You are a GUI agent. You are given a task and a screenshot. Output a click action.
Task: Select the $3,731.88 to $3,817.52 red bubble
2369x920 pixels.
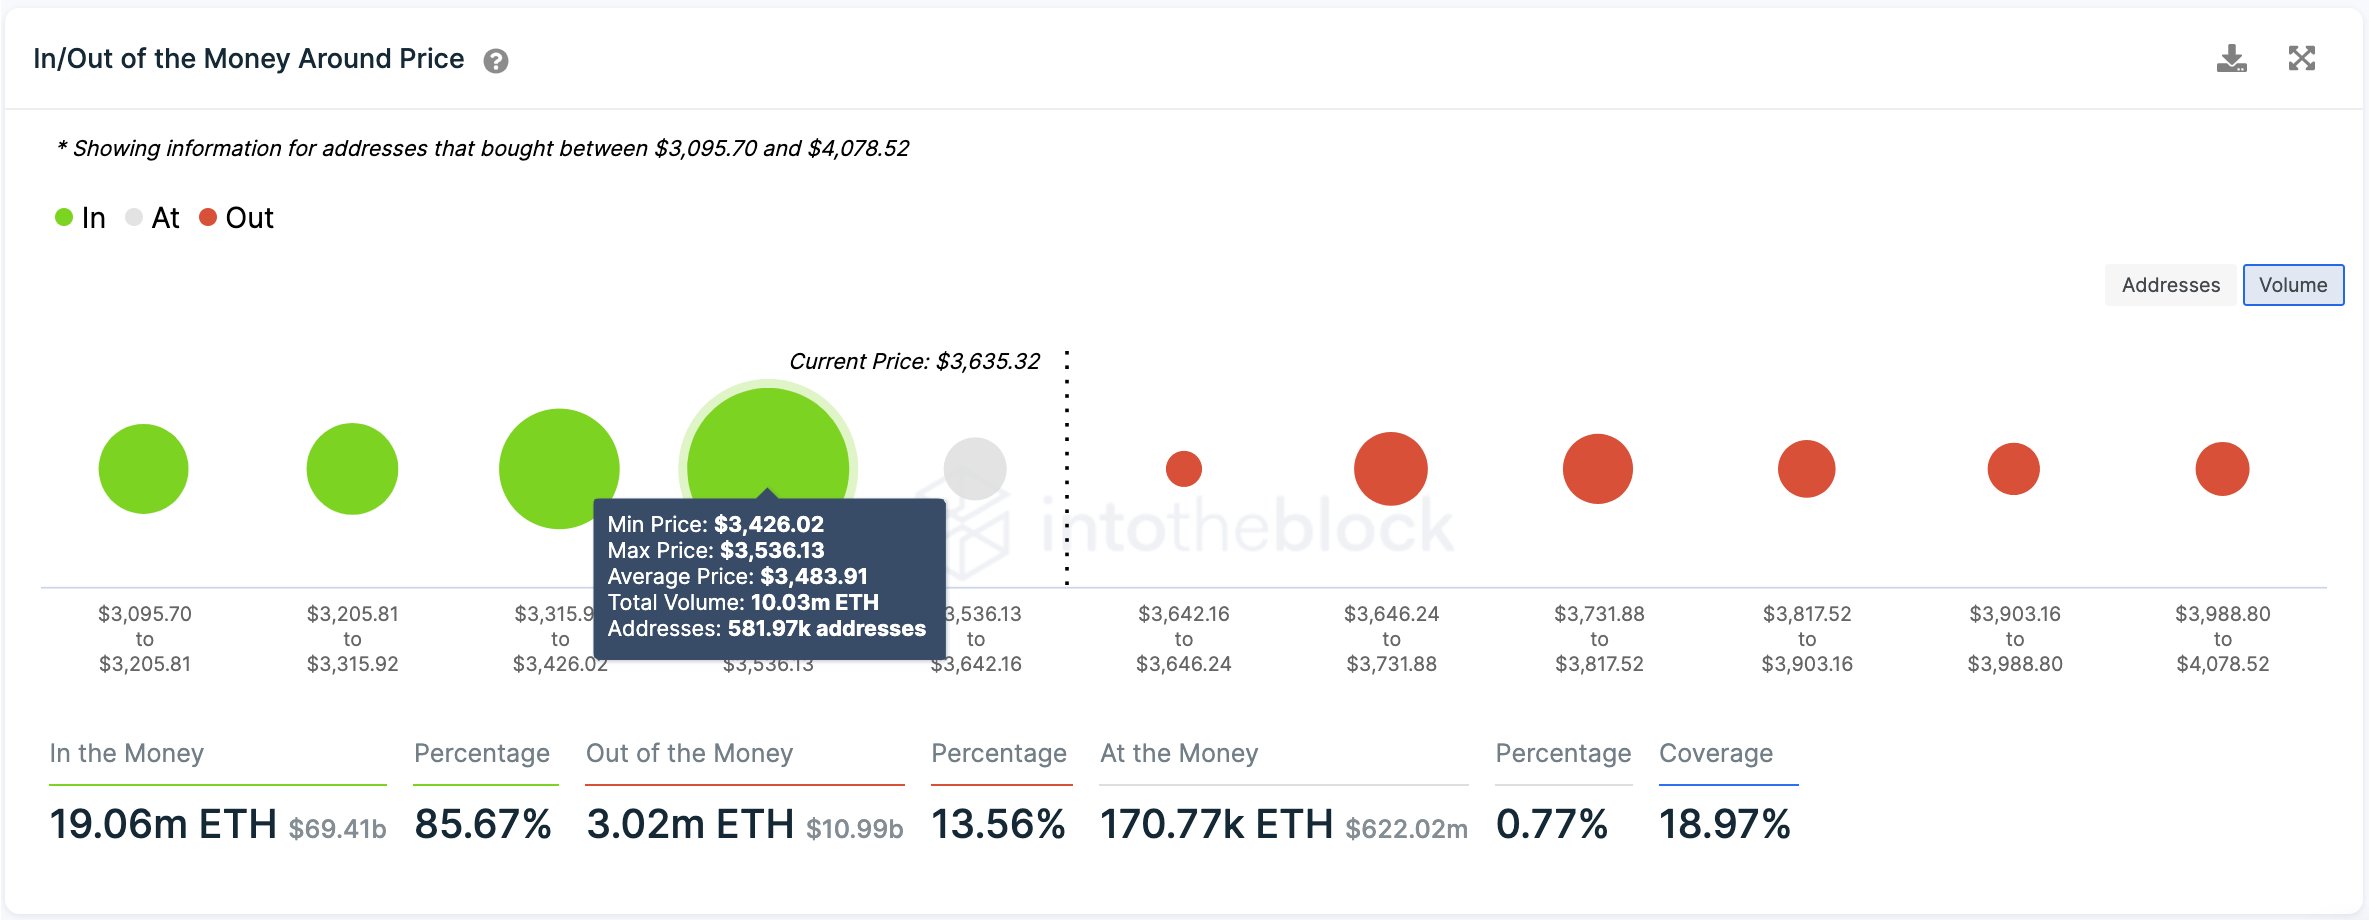coord(1598,469)
